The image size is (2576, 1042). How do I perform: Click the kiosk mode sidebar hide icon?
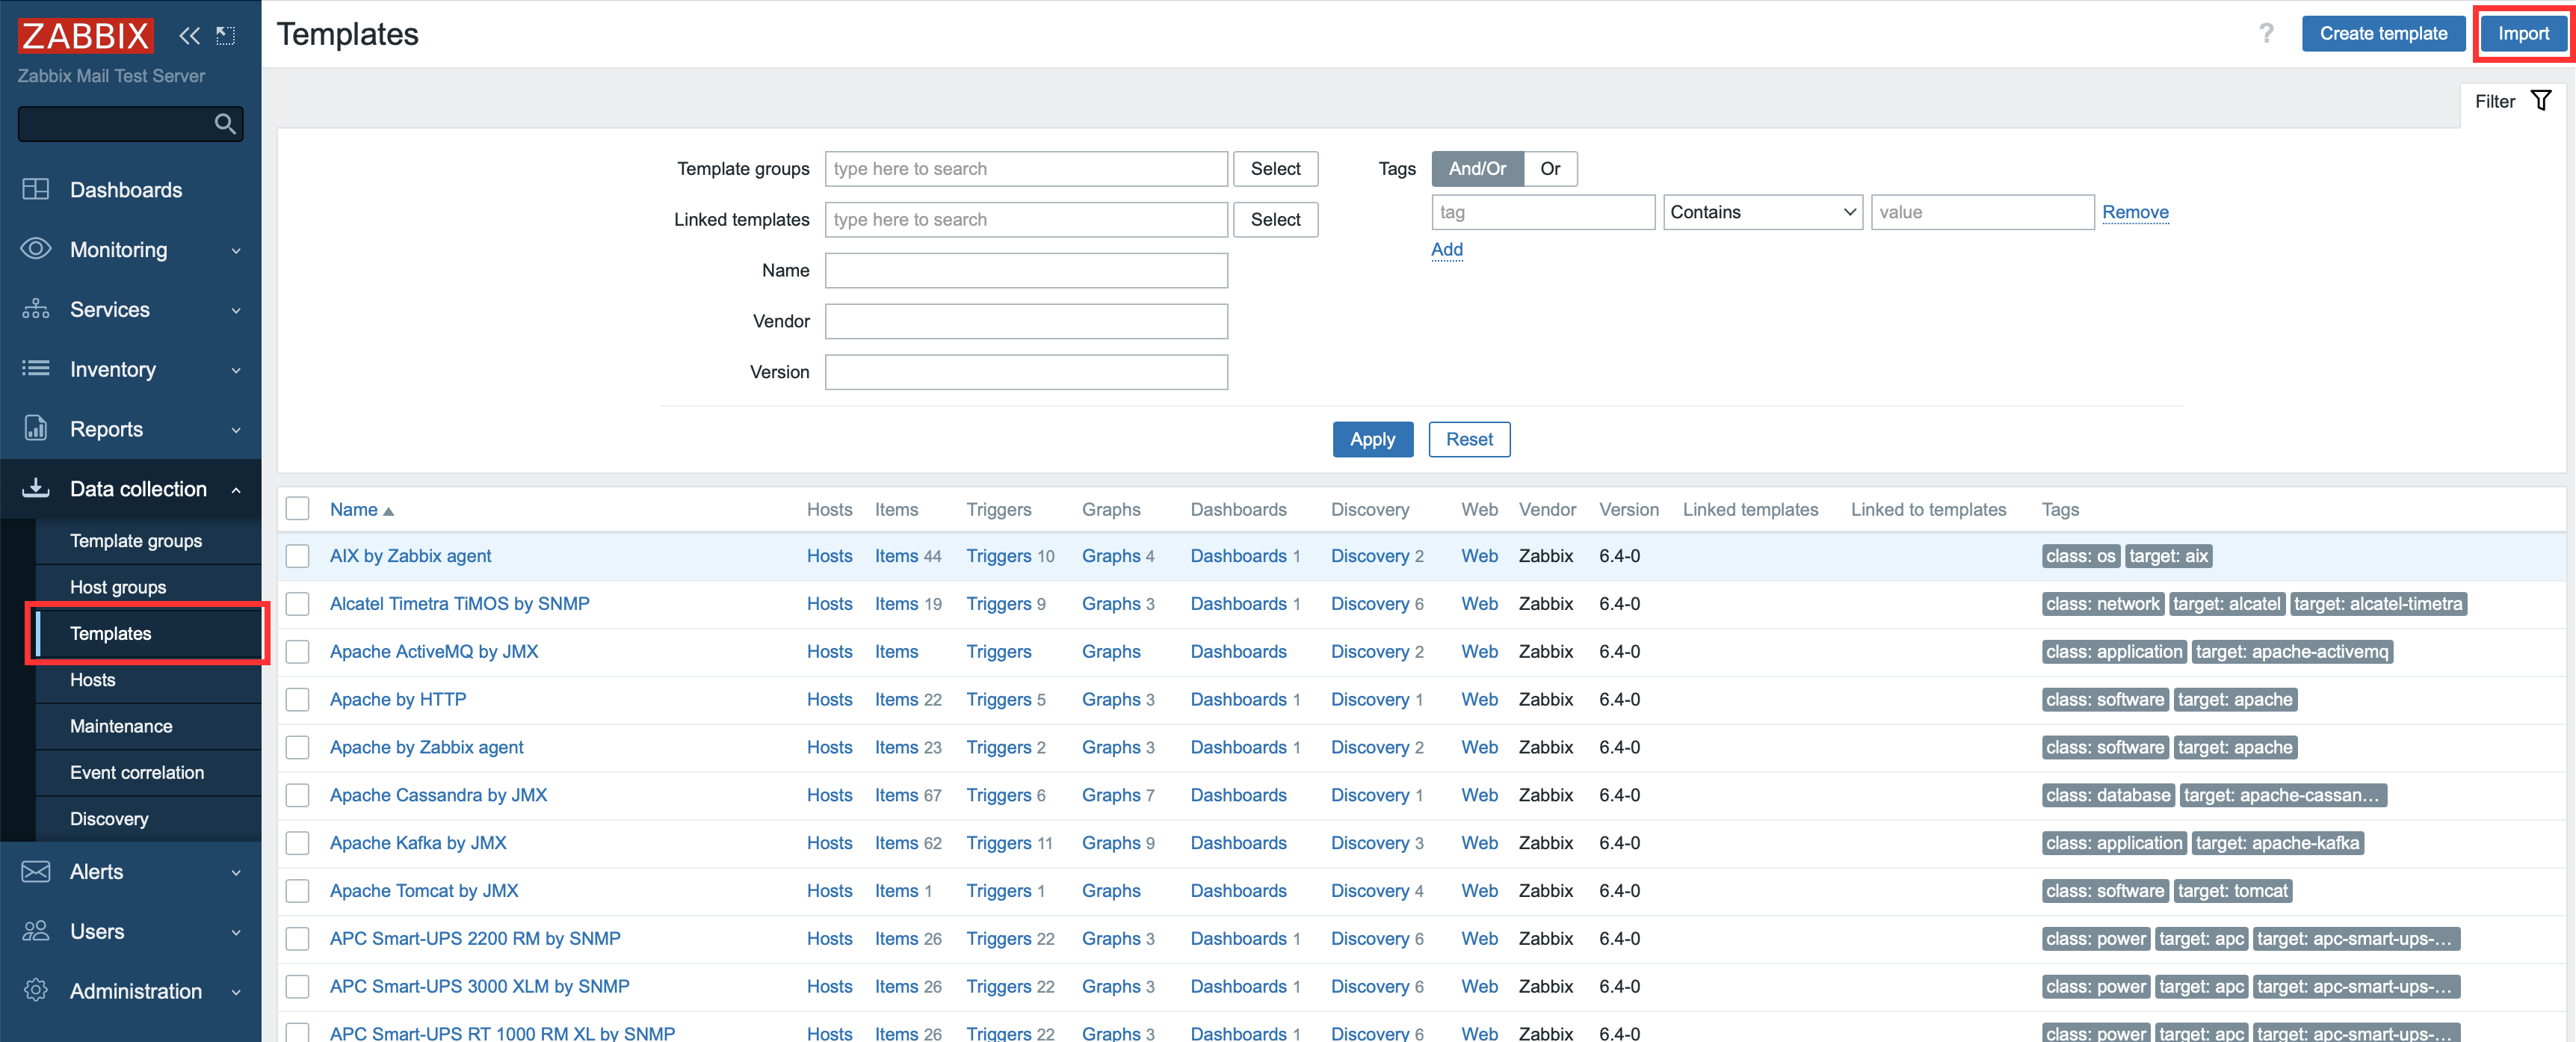(x=226, y=36)
